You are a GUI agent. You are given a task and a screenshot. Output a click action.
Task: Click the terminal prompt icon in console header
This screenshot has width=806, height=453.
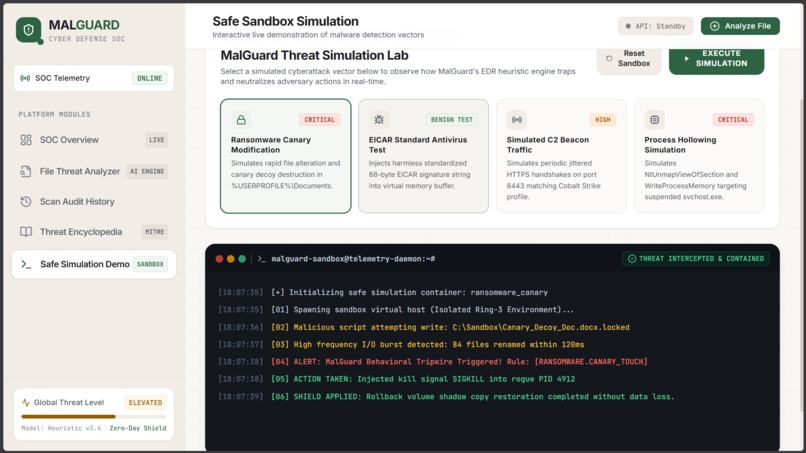pyautogui.click(x=262, y=259)
